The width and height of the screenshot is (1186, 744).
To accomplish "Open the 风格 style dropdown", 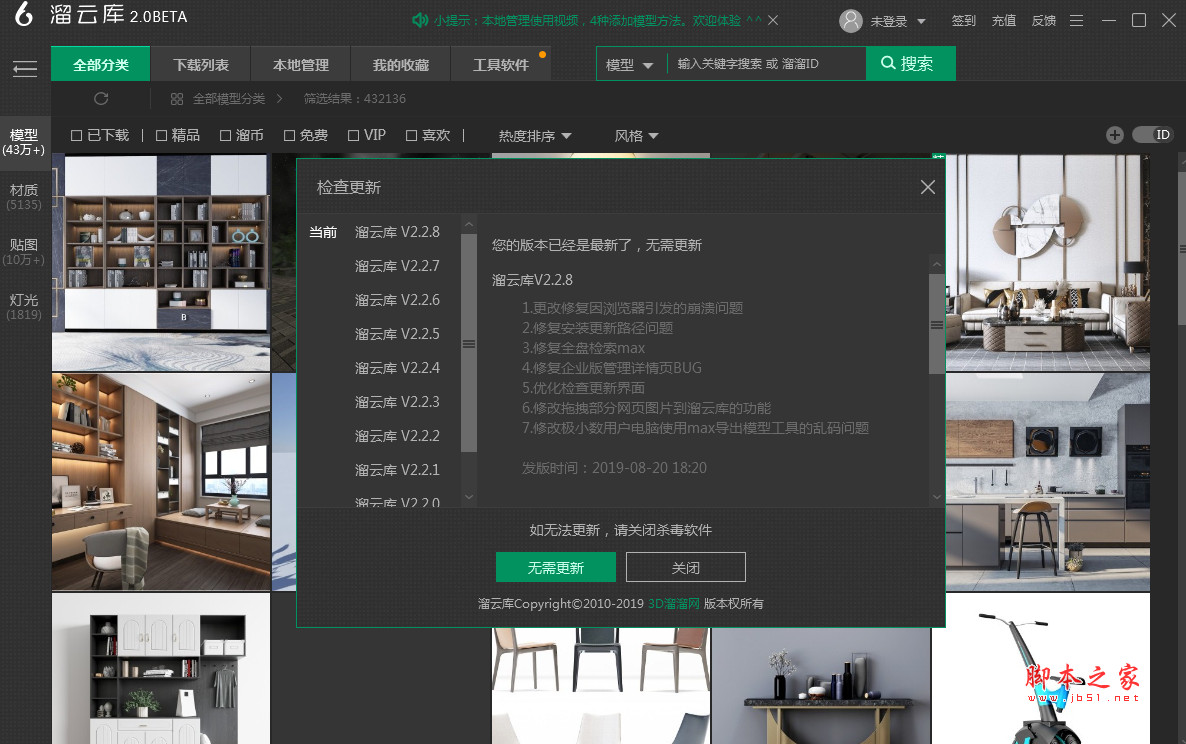I will point(637,135).
